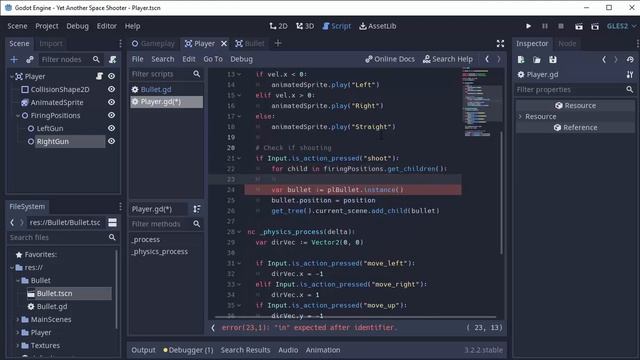Expand the Resource section in Inspector
This screenshot has height=360, width=640.
point(520,117)
